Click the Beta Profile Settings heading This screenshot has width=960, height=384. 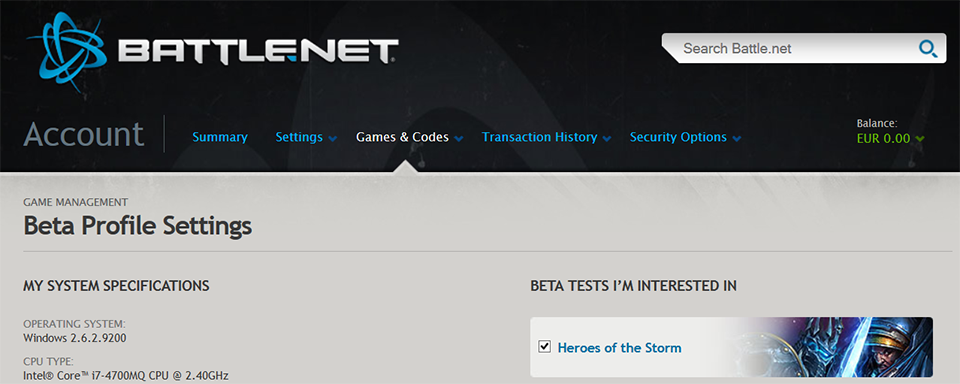pyautogui.click(x=138, y=225)
